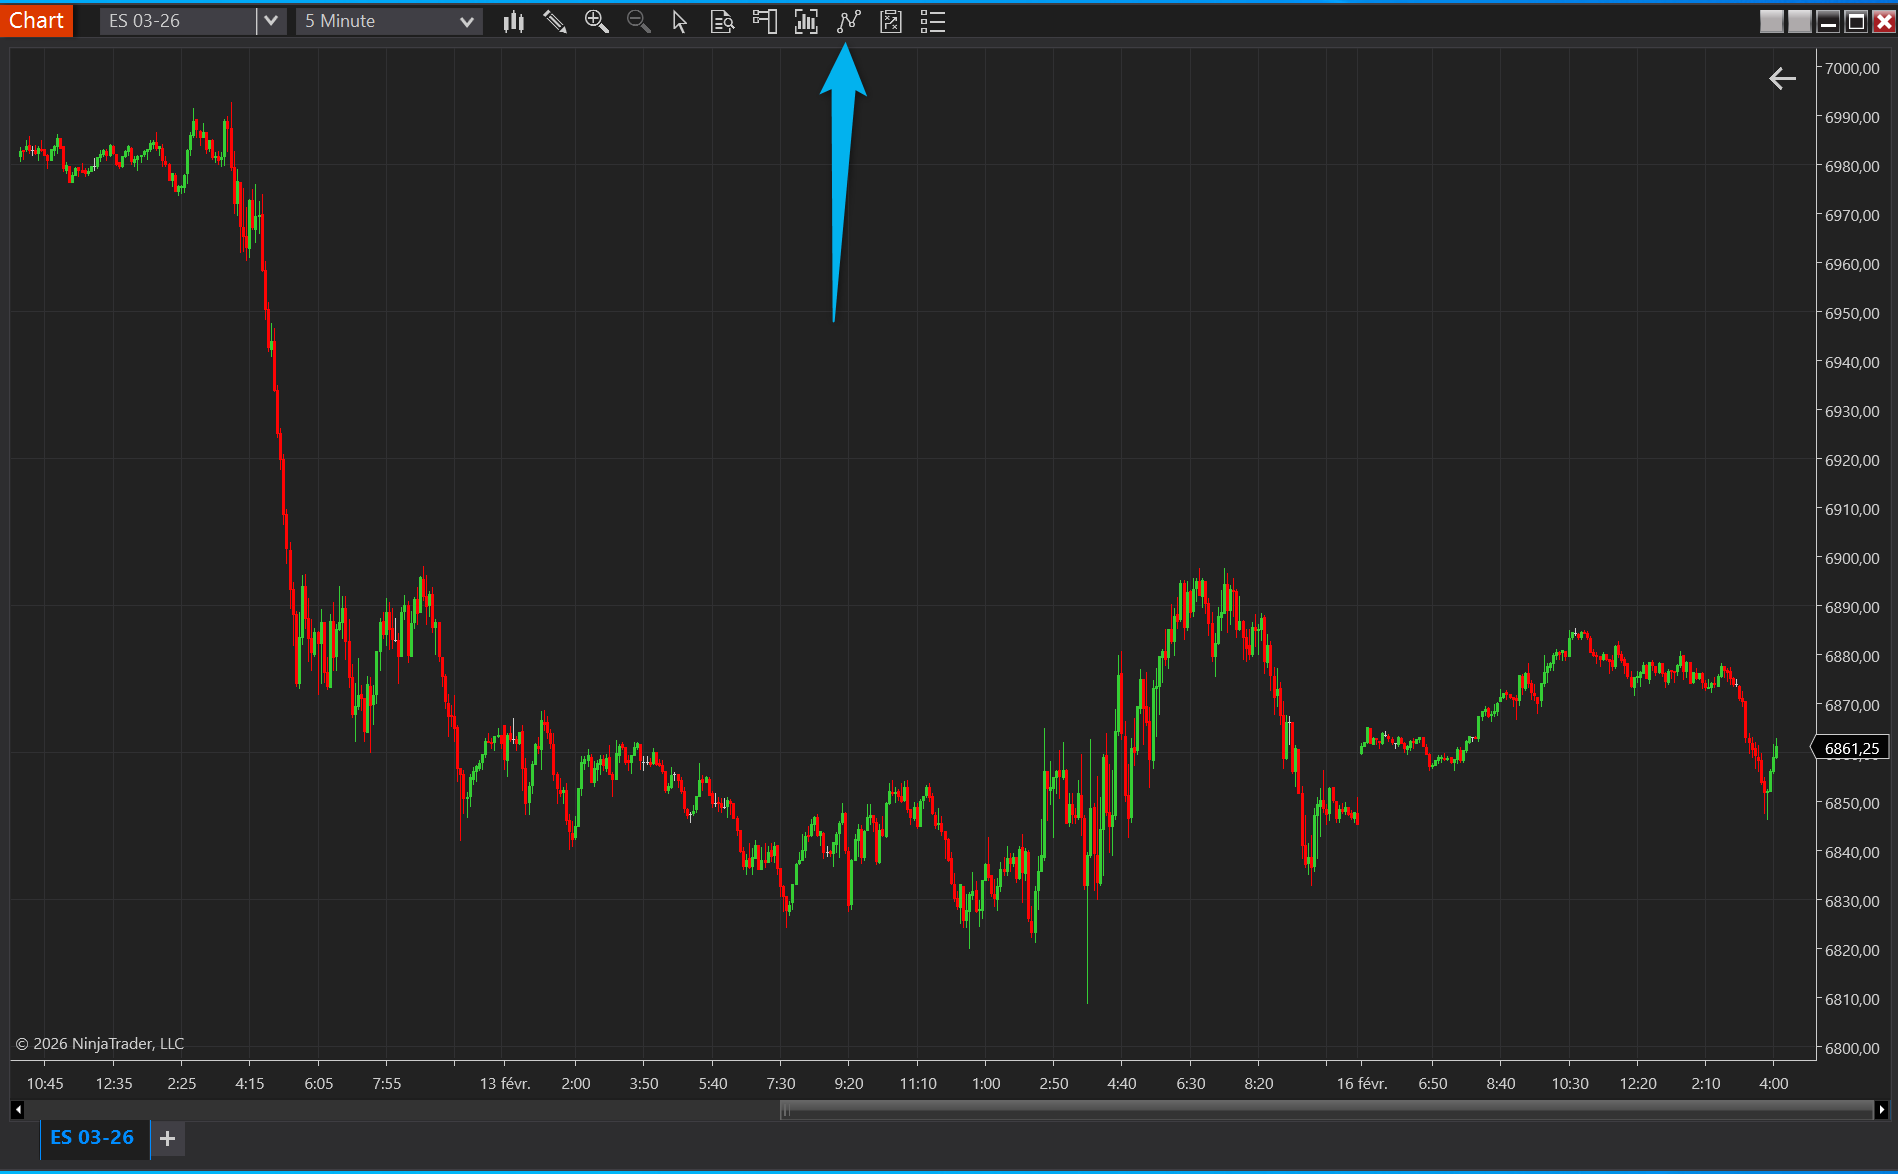Click the horizontal scrollbar thumb

point(1325,1109)
